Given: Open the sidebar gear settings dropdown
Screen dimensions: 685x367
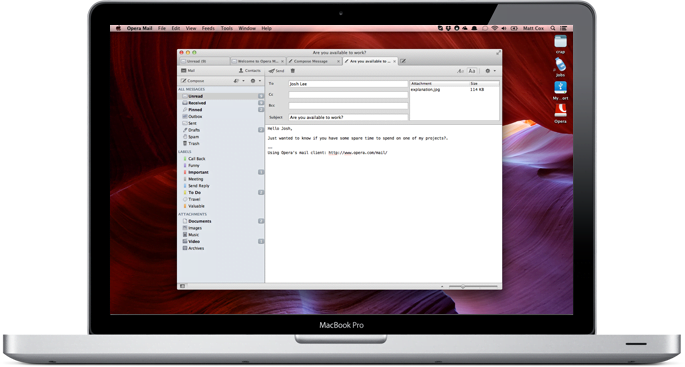Looking at the screenshot, I should click(256, 81).
